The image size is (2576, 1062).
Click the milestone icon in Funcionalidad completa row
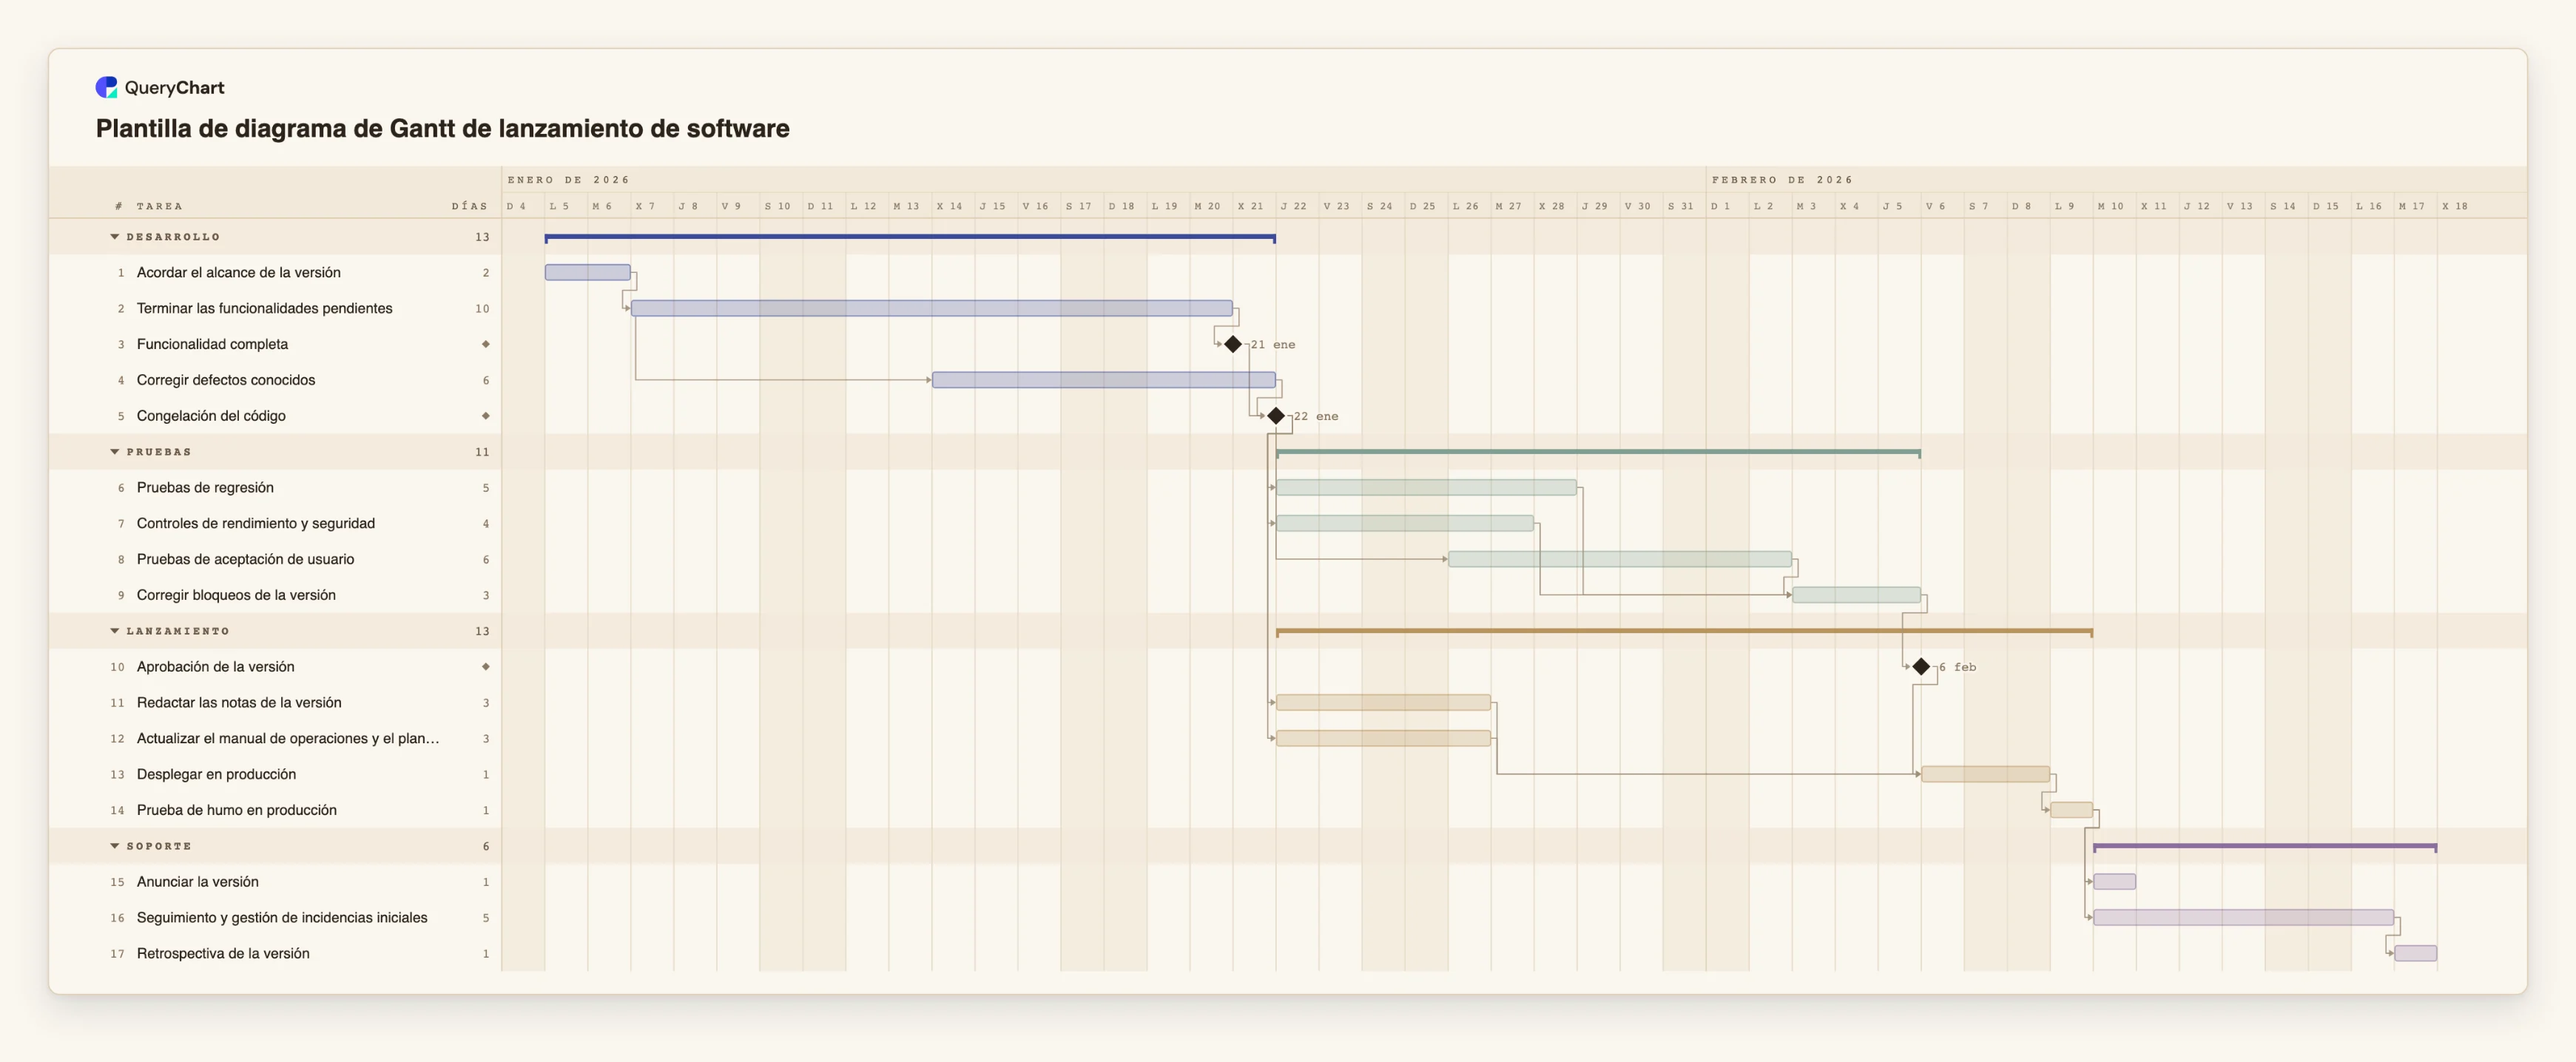point(486,344)
